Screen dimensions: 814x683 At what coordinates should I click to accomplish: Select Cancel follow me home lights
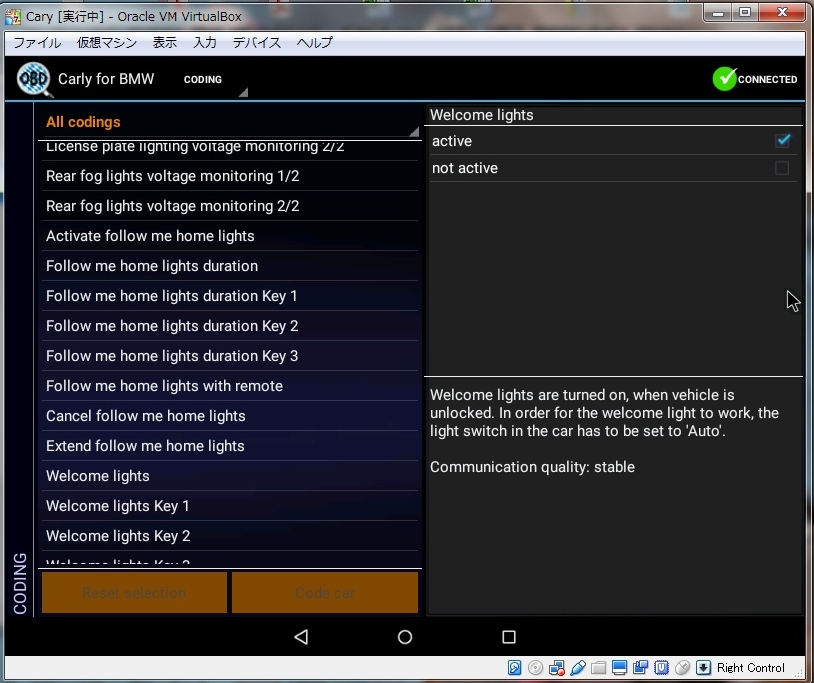pyautogui.click(x=229, y=416)
